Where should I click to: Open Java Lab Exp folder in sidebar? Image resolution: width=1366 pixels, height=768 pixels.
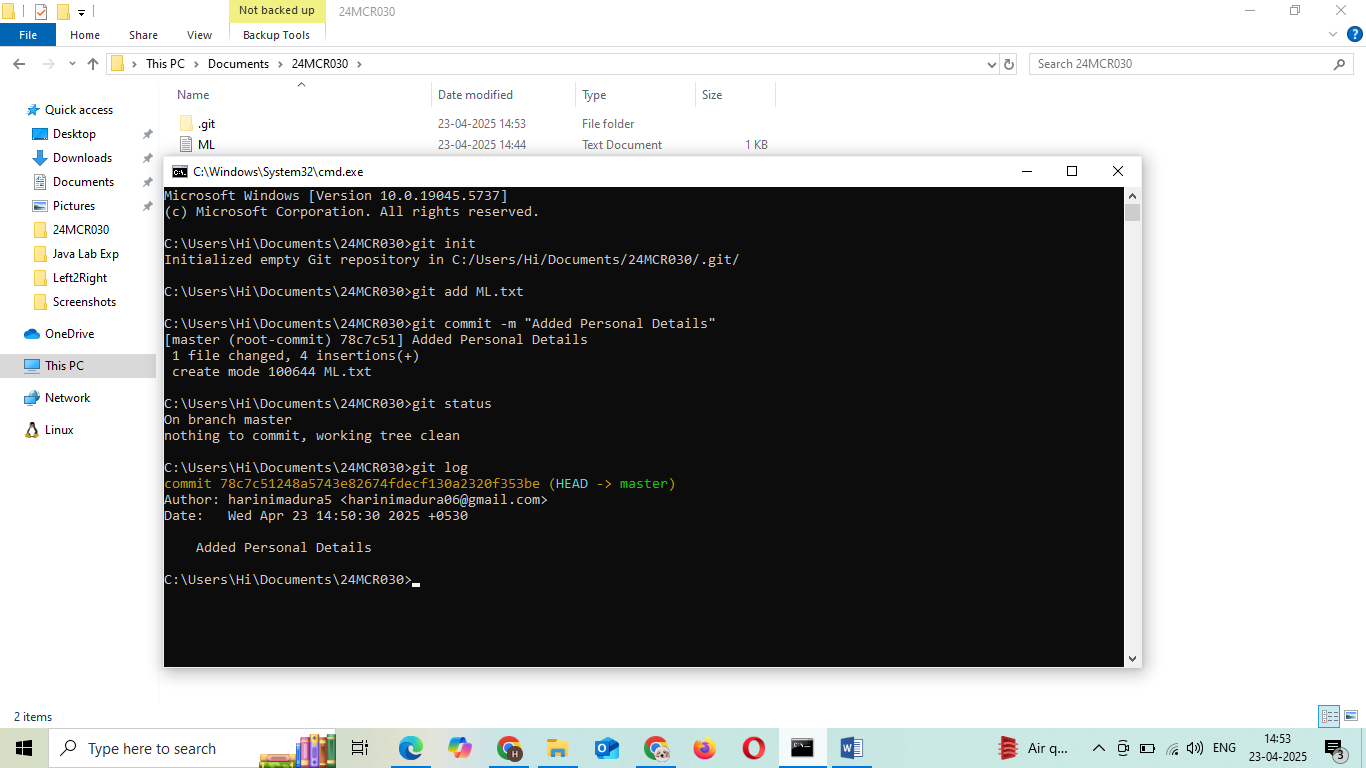click(85, 254)
